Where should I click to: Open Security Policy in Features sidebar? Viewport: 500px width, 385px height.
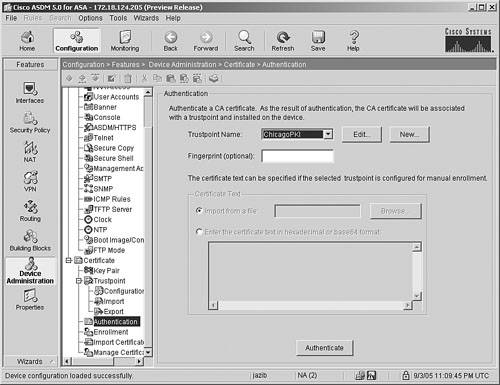coord(30,122)
